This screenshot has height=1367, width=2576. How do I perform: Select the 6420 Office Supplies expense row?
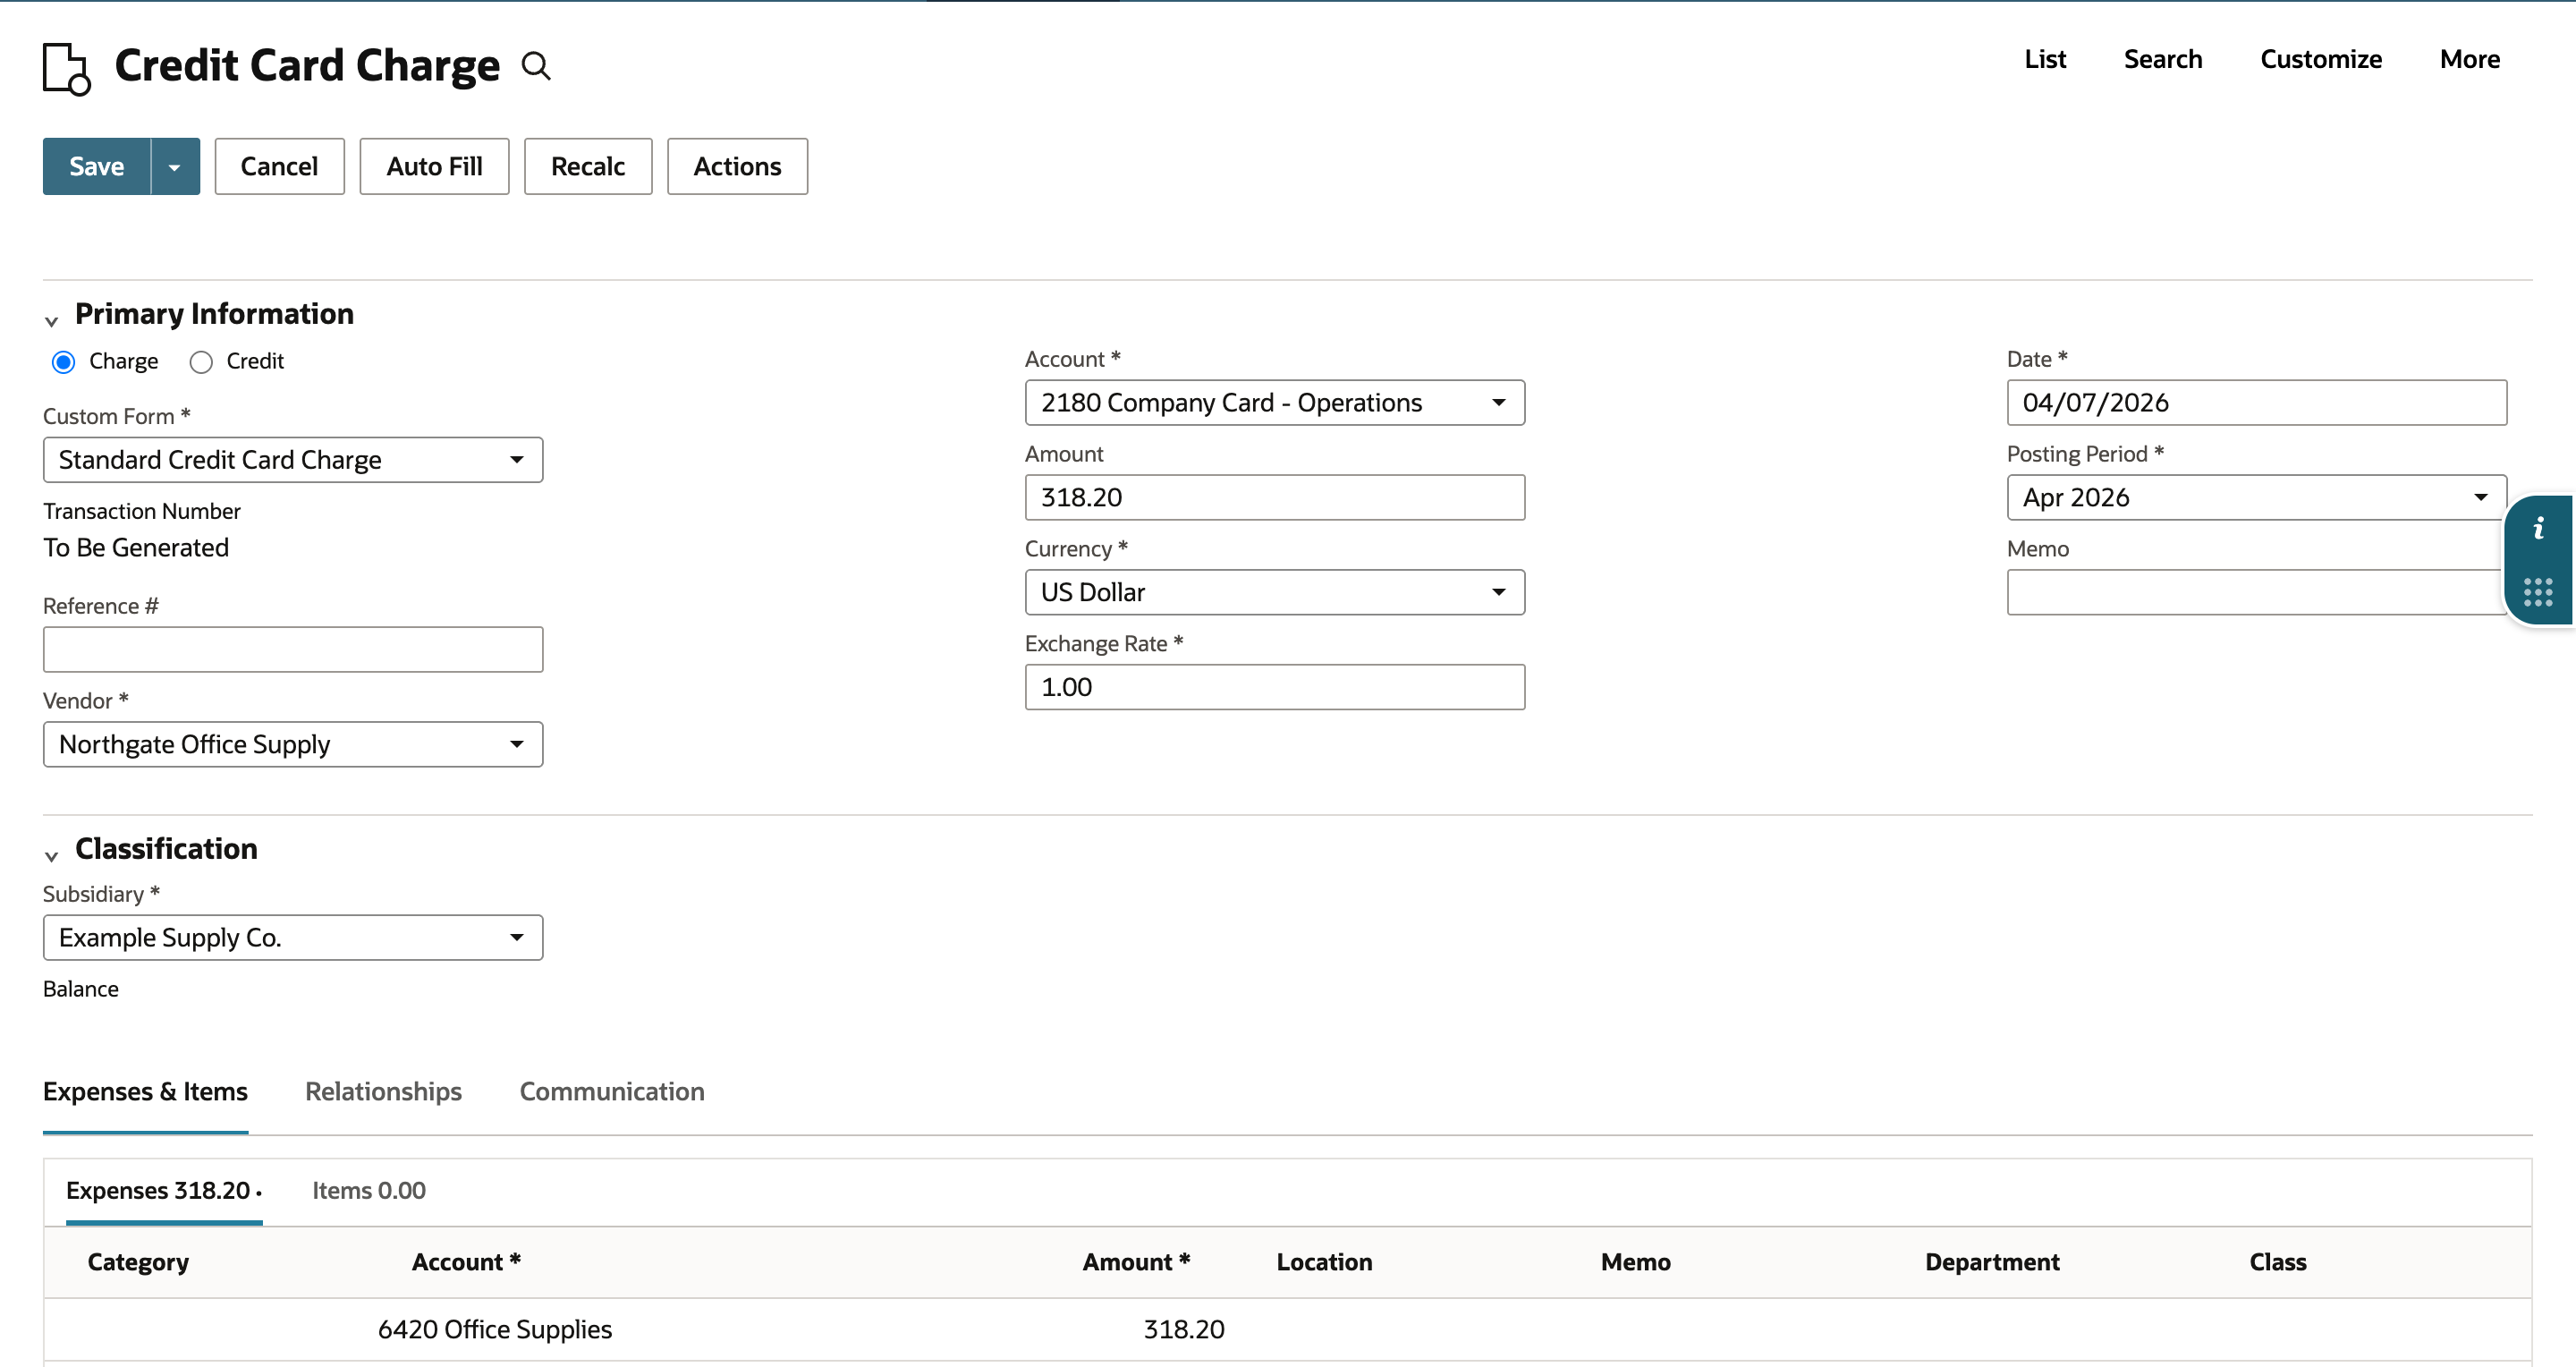coord(1288,1329)
